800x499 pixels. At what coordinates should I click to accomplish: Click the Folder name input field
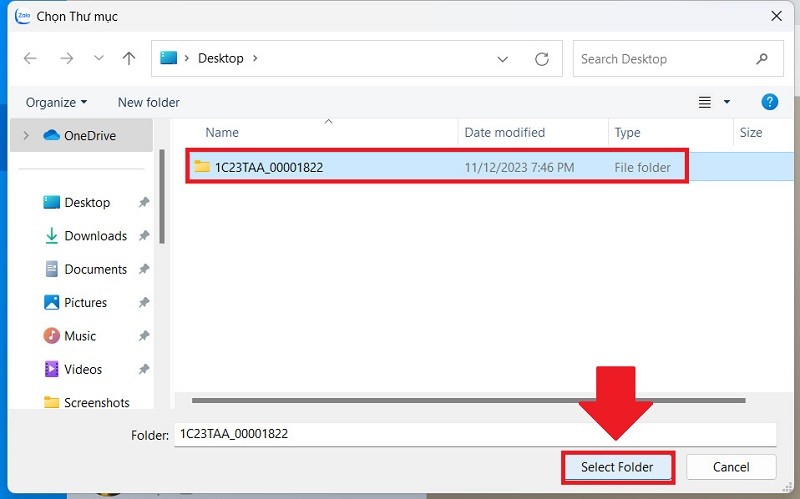[474, 434]
